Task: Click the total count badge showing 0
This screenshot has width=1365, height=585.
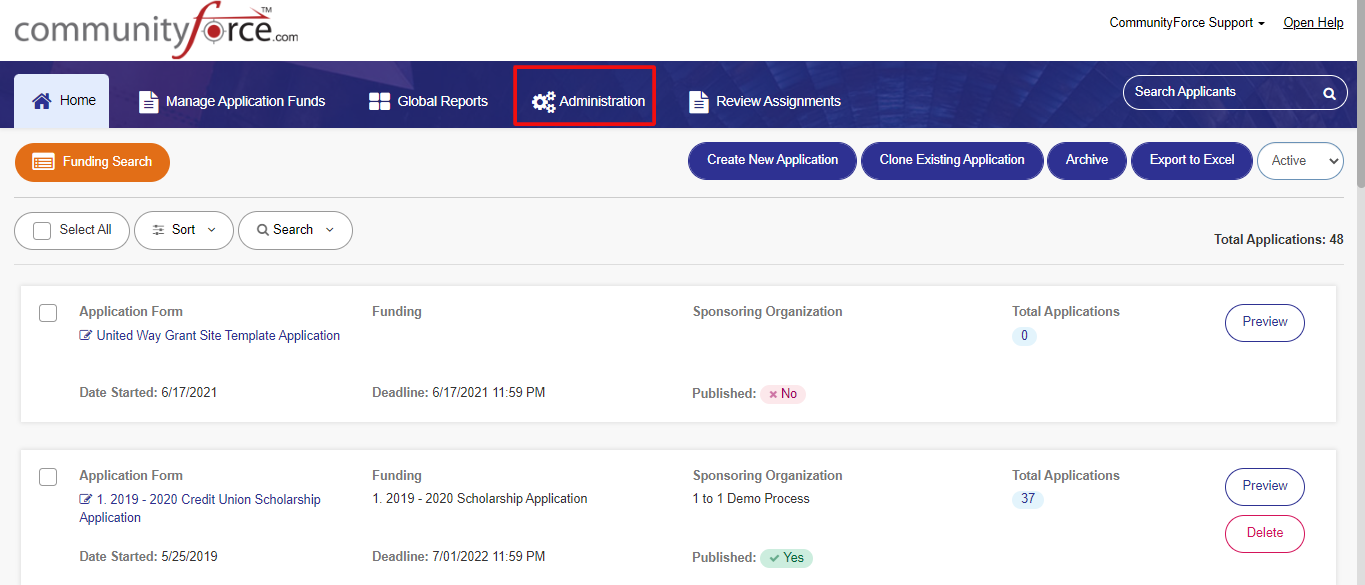Action: (1024, 336)
